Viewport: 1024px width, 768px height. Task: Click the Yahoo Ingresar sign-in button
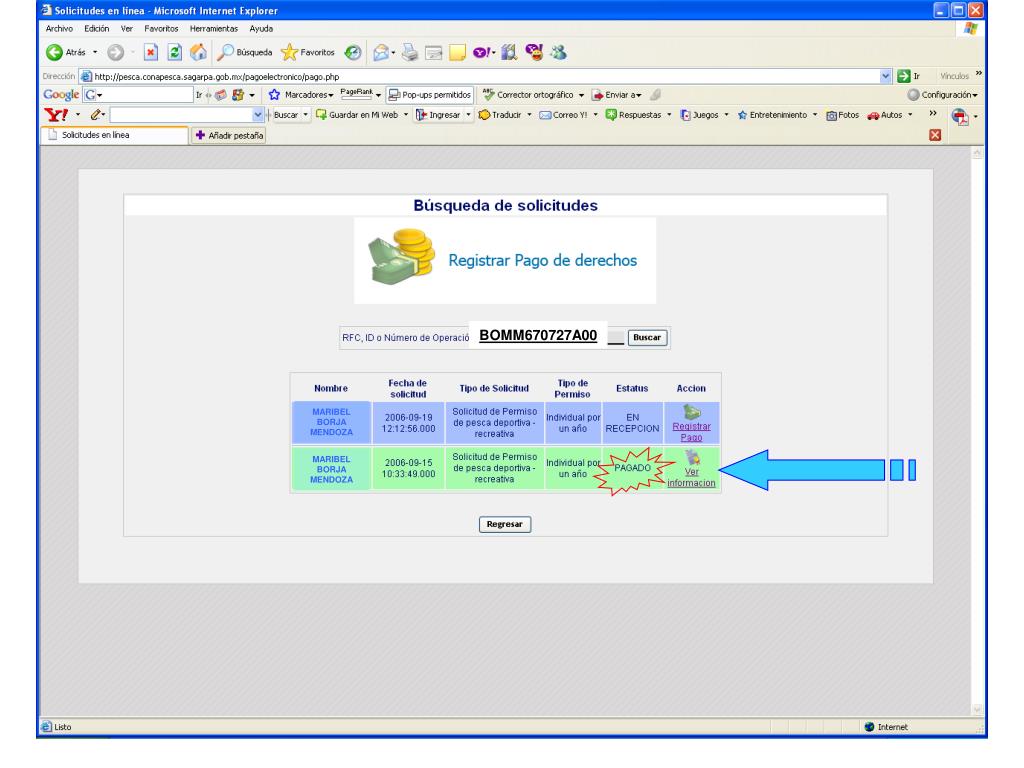[438, 115]
